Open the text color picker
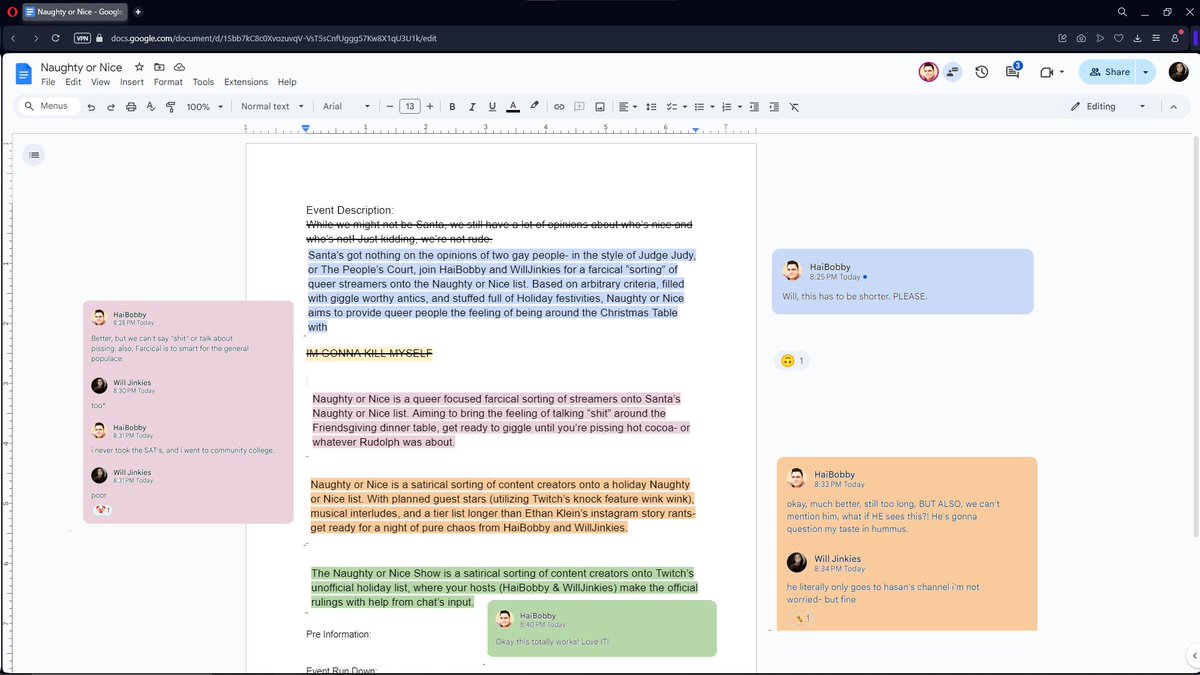This screenshot has height=675, width=1200. (x=512, y=106)
